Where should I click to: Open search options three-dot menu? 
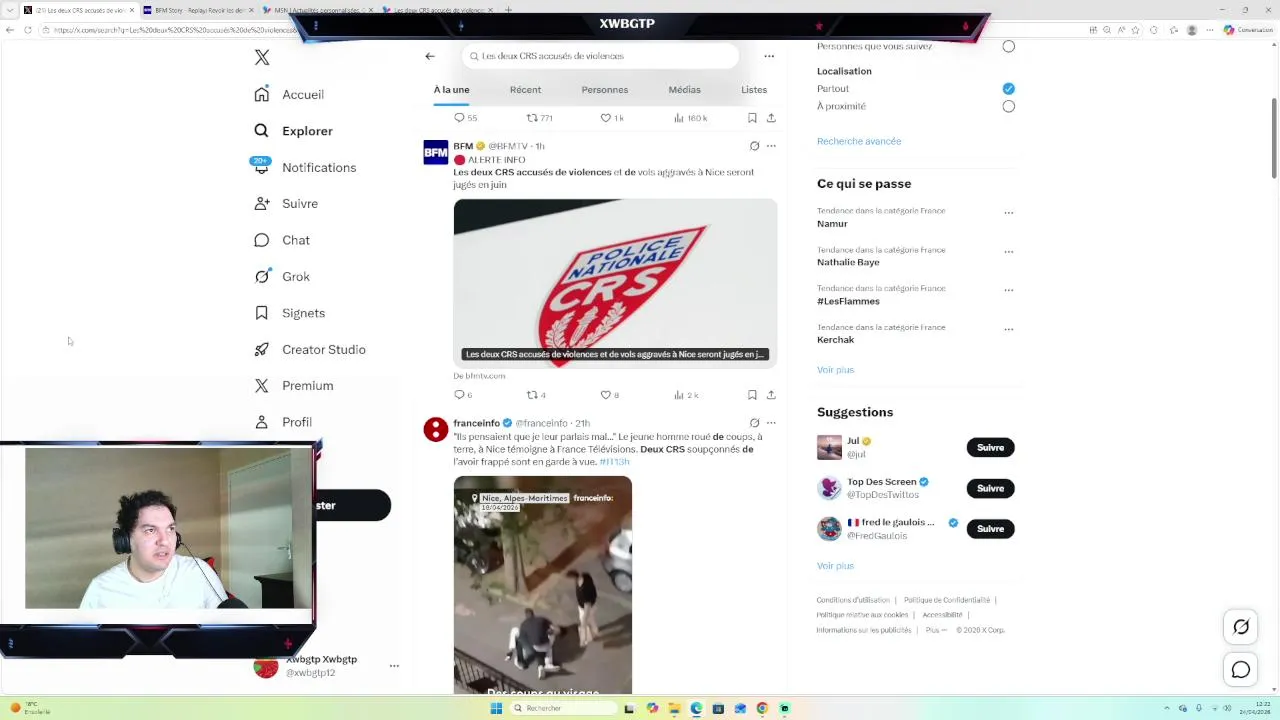tap(769, 56)
